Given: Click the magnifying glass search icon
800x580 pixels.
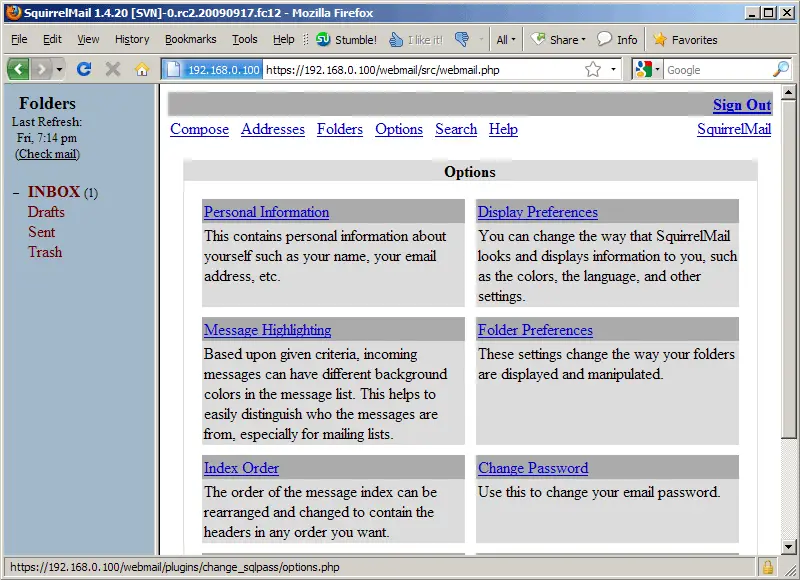Looking at the screenshot, I should click(781, 69).
